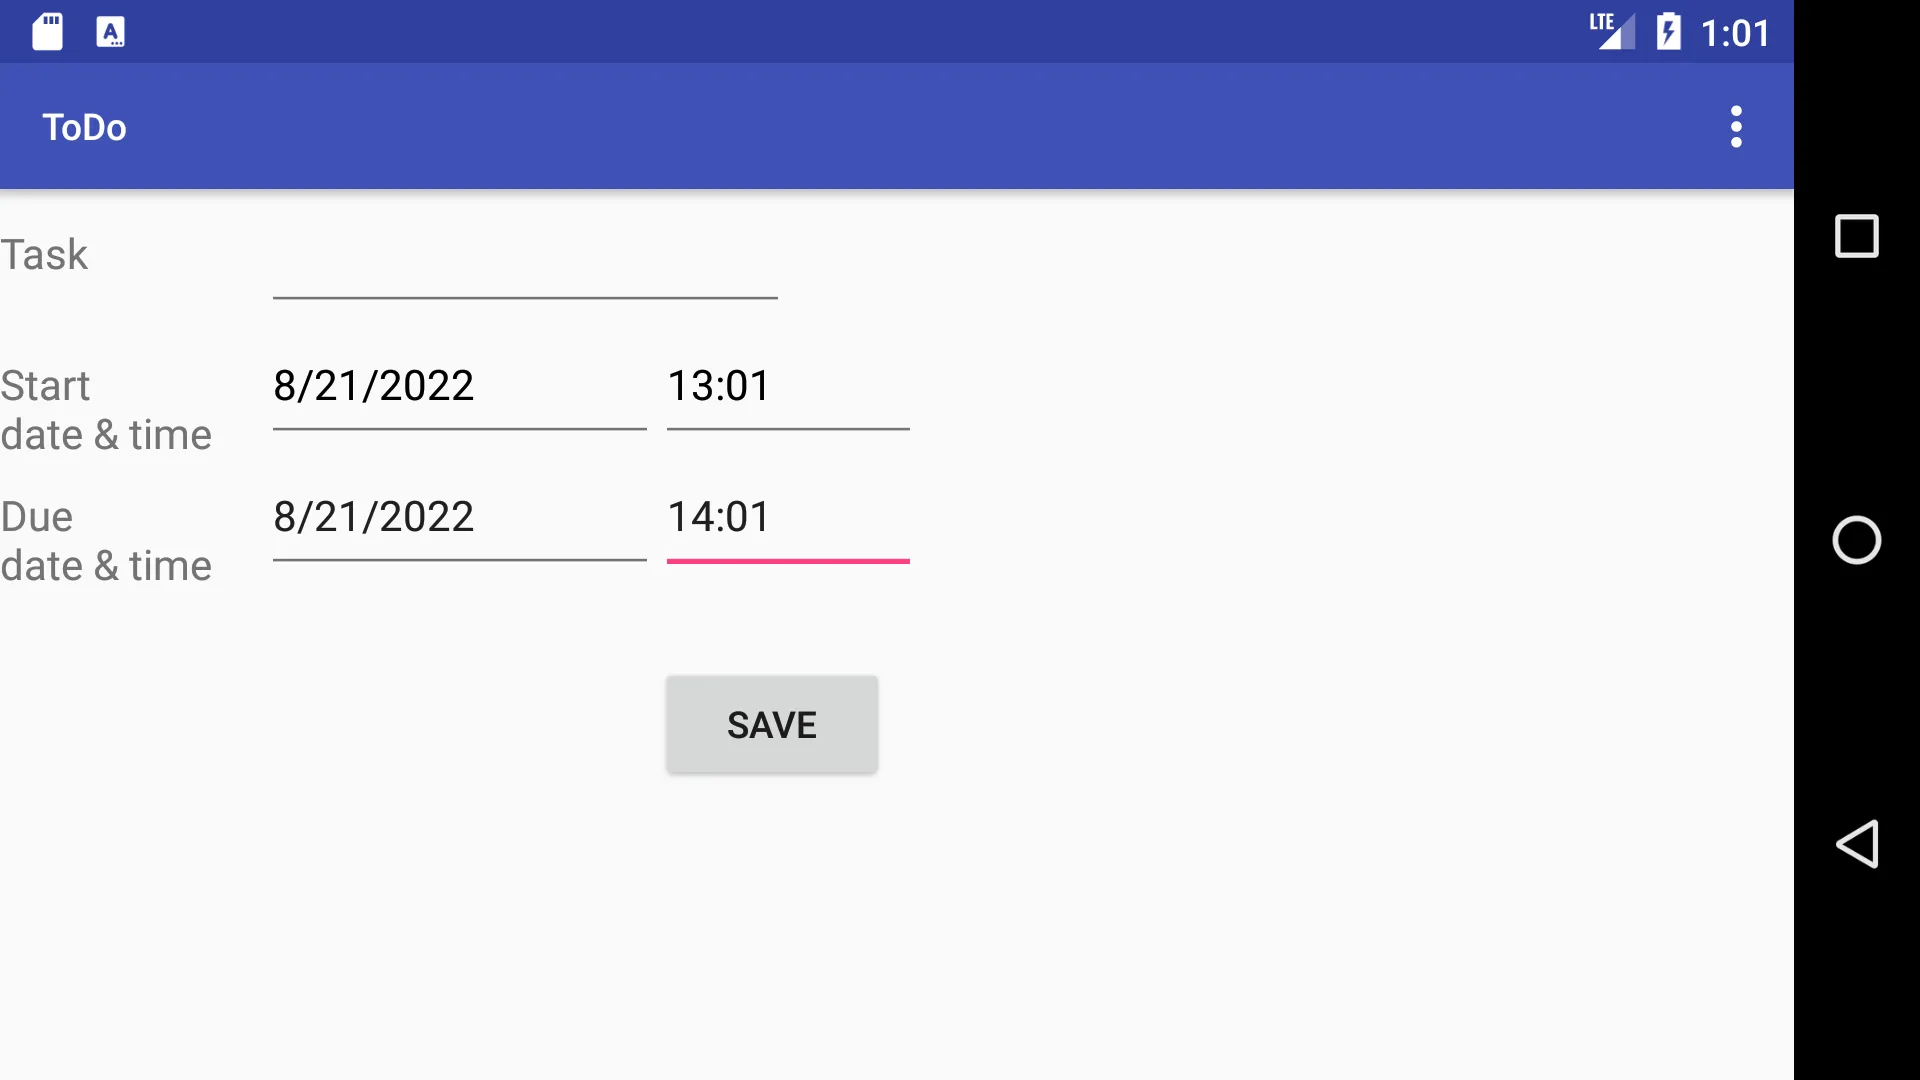Expand the due date selector
The height and width of the screenshot is (1080, 1920).
(x=375, y=516)
